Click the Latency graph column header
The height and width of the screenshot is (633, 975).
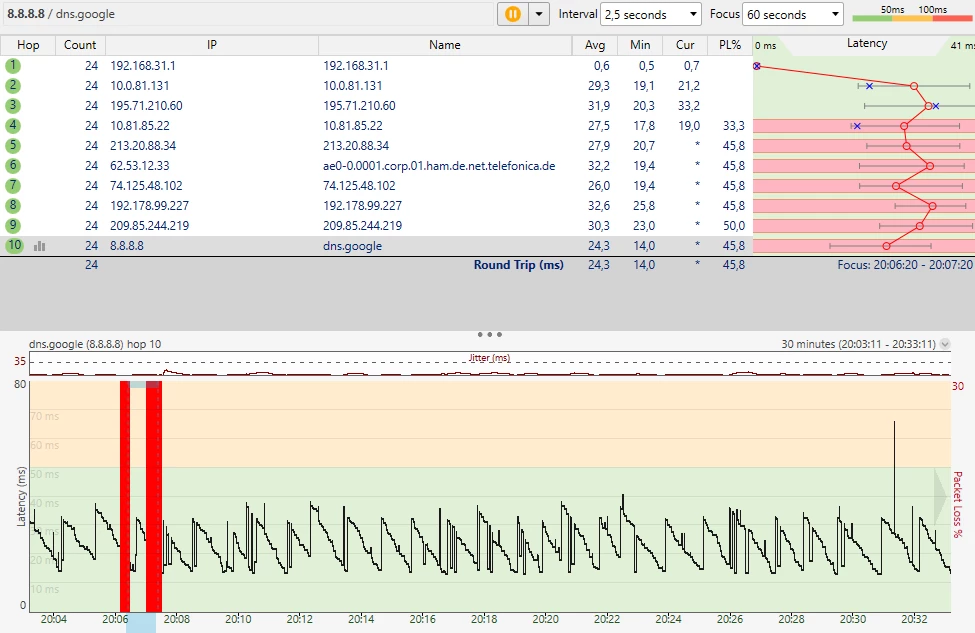(x=866, y=44)
